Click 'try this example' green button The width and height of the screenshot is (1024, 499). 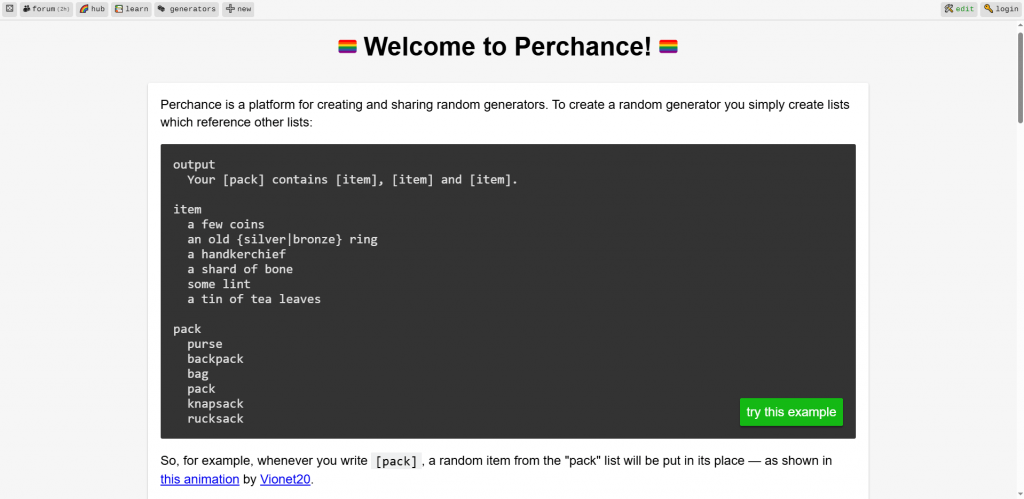coord(791,412)
